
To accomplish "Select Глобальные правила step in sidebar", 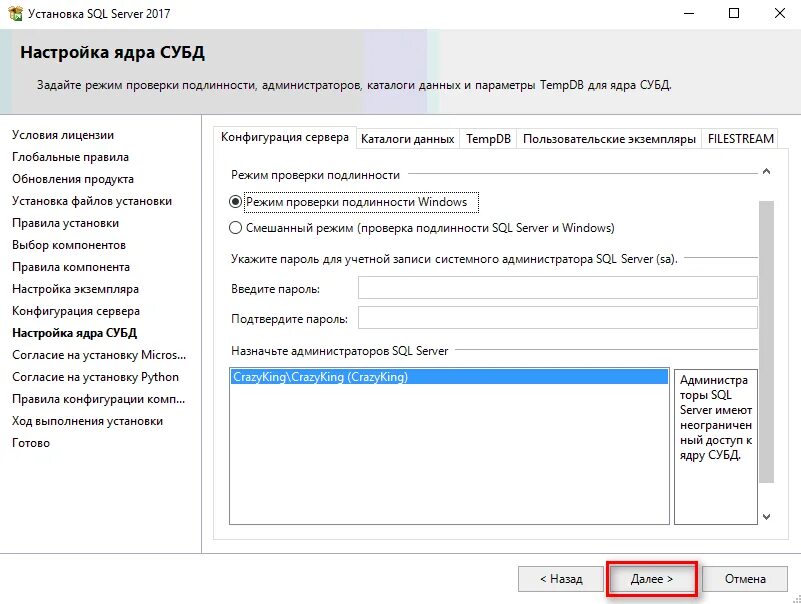I will coord(70,157).
